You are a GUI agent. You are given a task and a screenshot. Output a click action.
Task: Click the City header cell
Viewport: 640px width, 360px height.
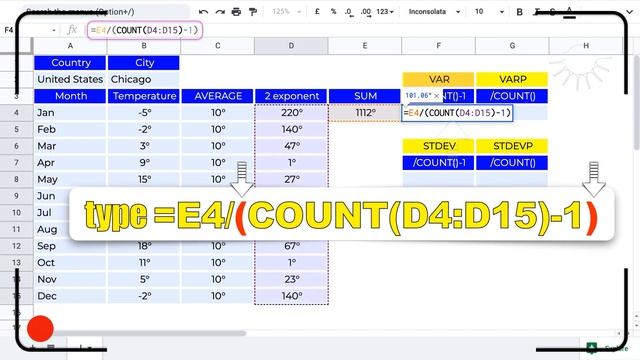[144, 63]
